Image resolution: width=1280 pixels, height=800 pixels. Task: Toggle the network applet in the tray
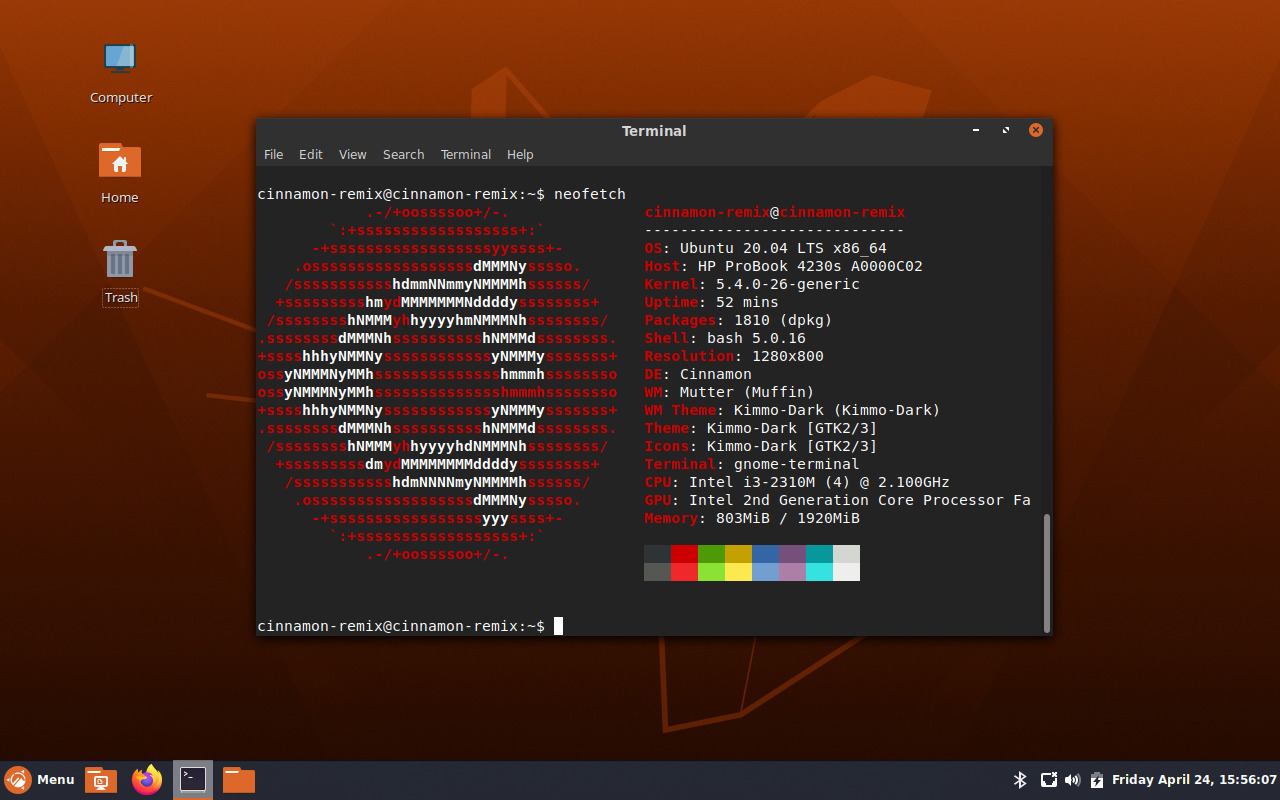click(1047, 779)
